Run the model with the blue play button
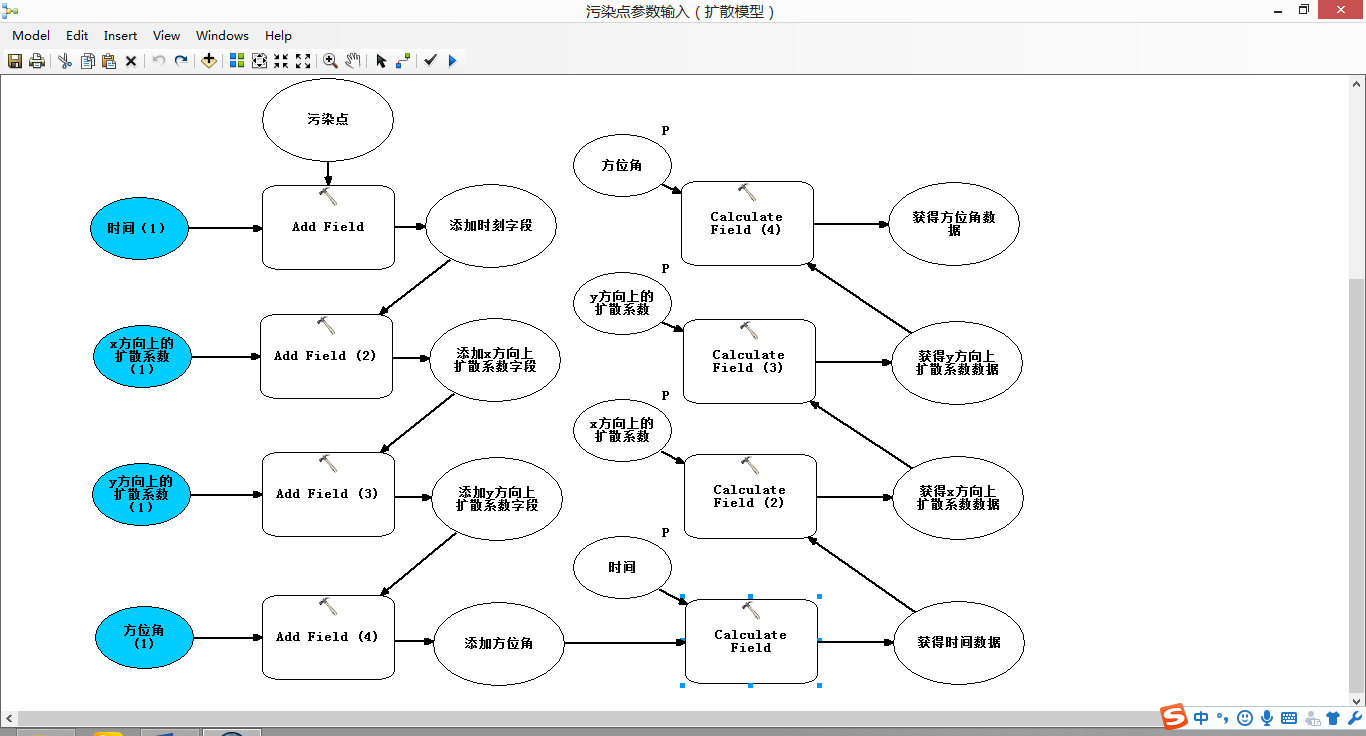Image resolution: width=1366 pixels, height=736 pixels. [x=452, y=61]
